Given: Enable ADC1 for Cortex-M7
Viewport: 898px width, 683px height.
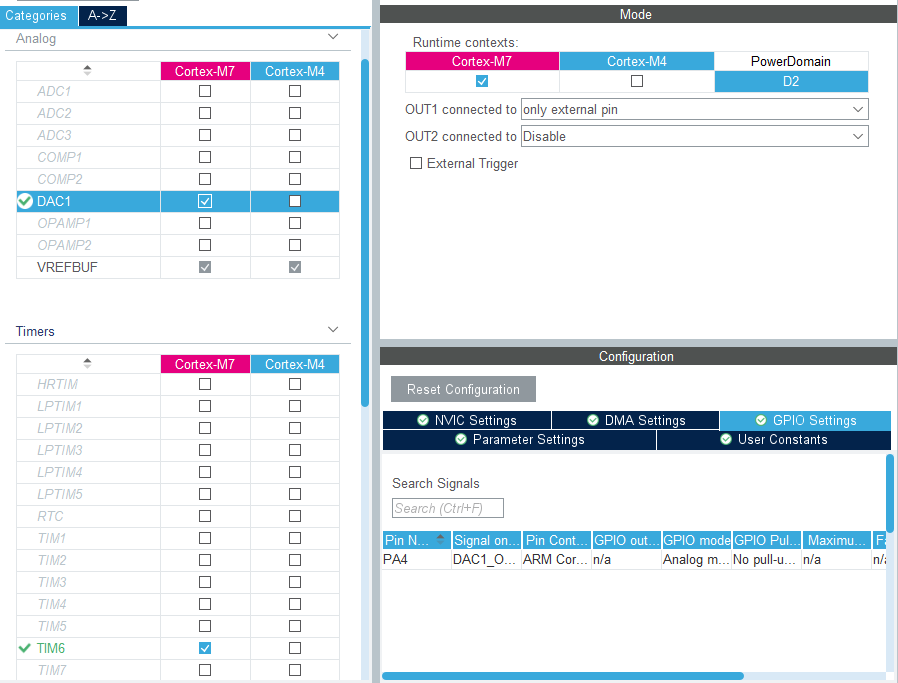Looking at the screenshot, I should (205, 91).
